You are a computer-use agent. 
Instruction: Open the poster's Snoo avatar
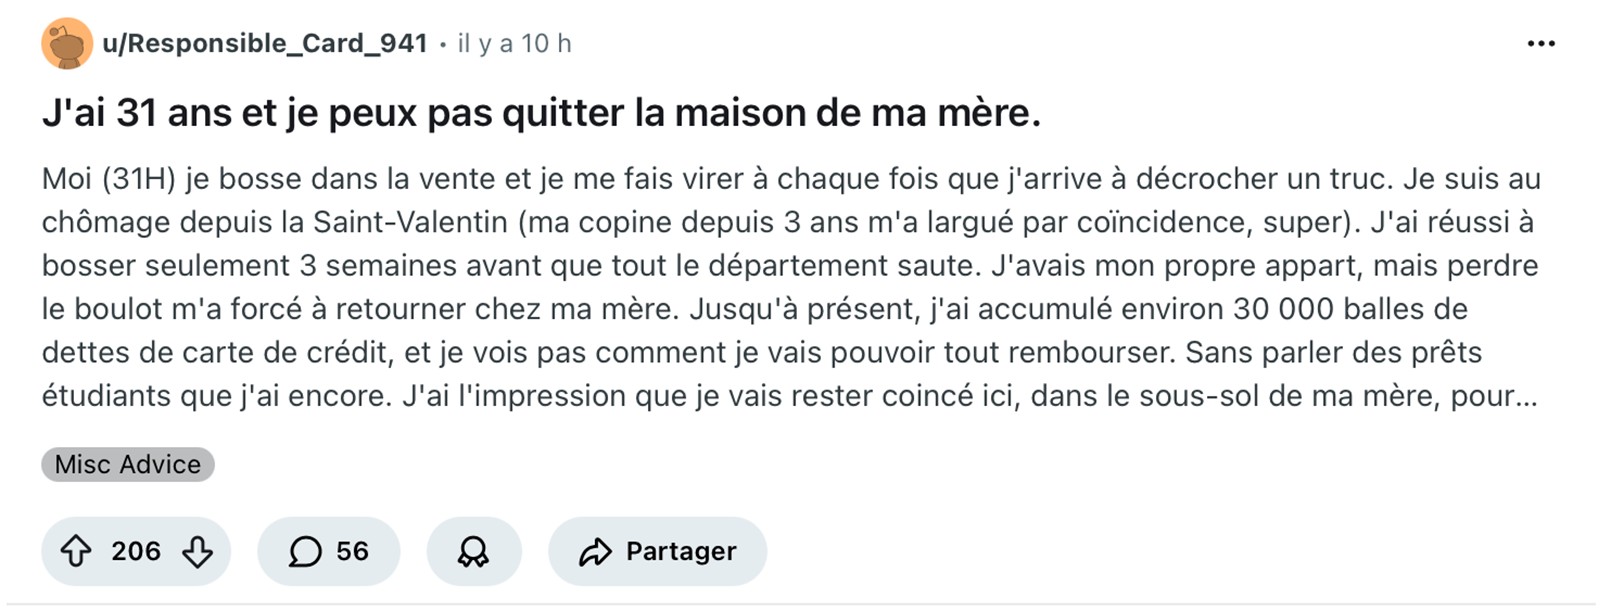(67, 44)
